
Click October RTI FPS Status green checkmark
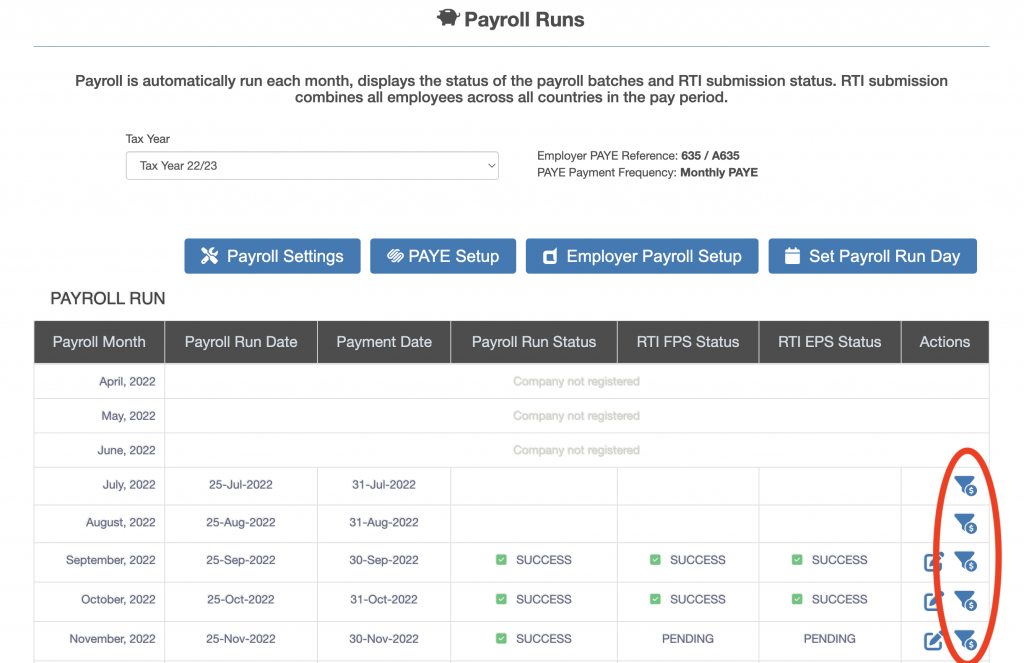655,599
